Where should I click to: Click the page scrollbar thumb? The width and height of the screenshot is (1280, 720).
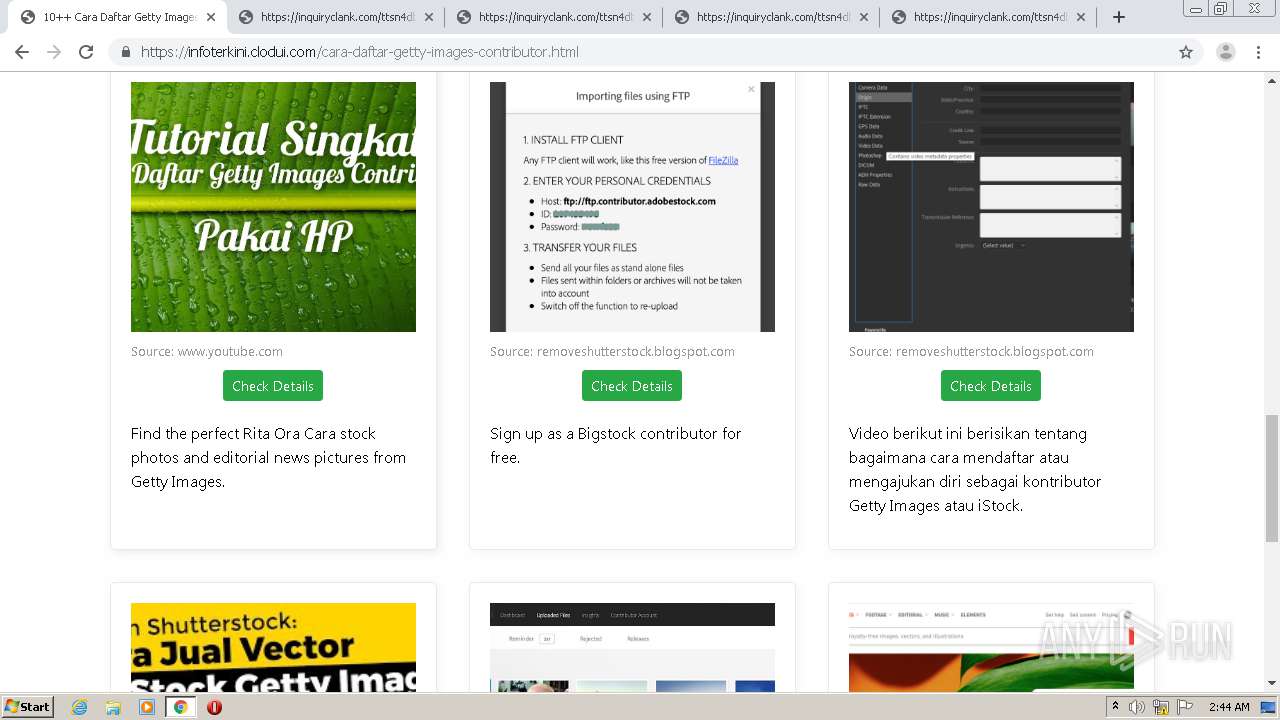[x=1272, y=478]
